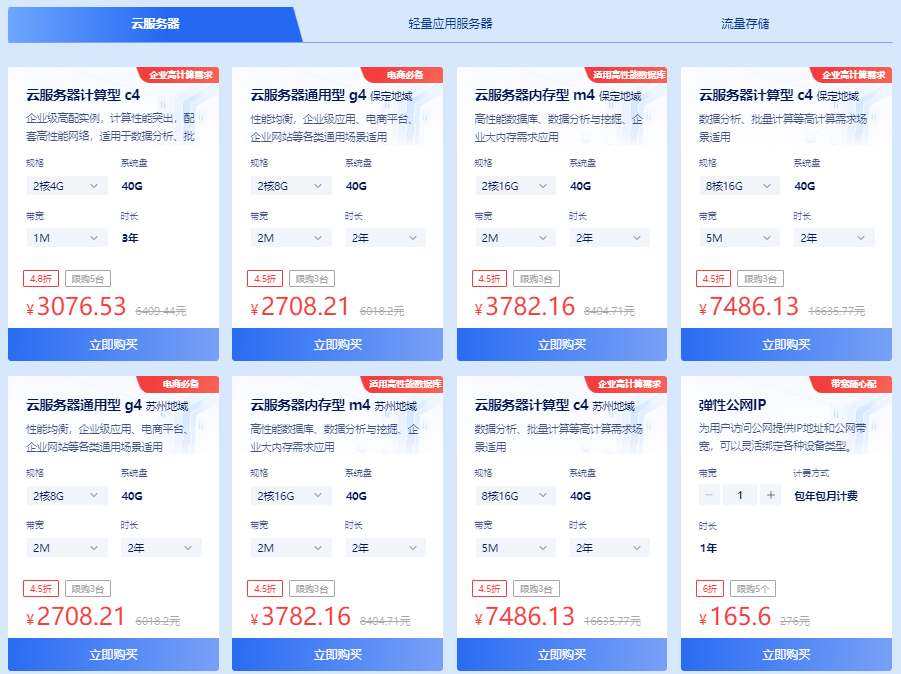
Task: Open 2M bandwidth dropdown in 苏州 g4 card
Action: point(67,548)
